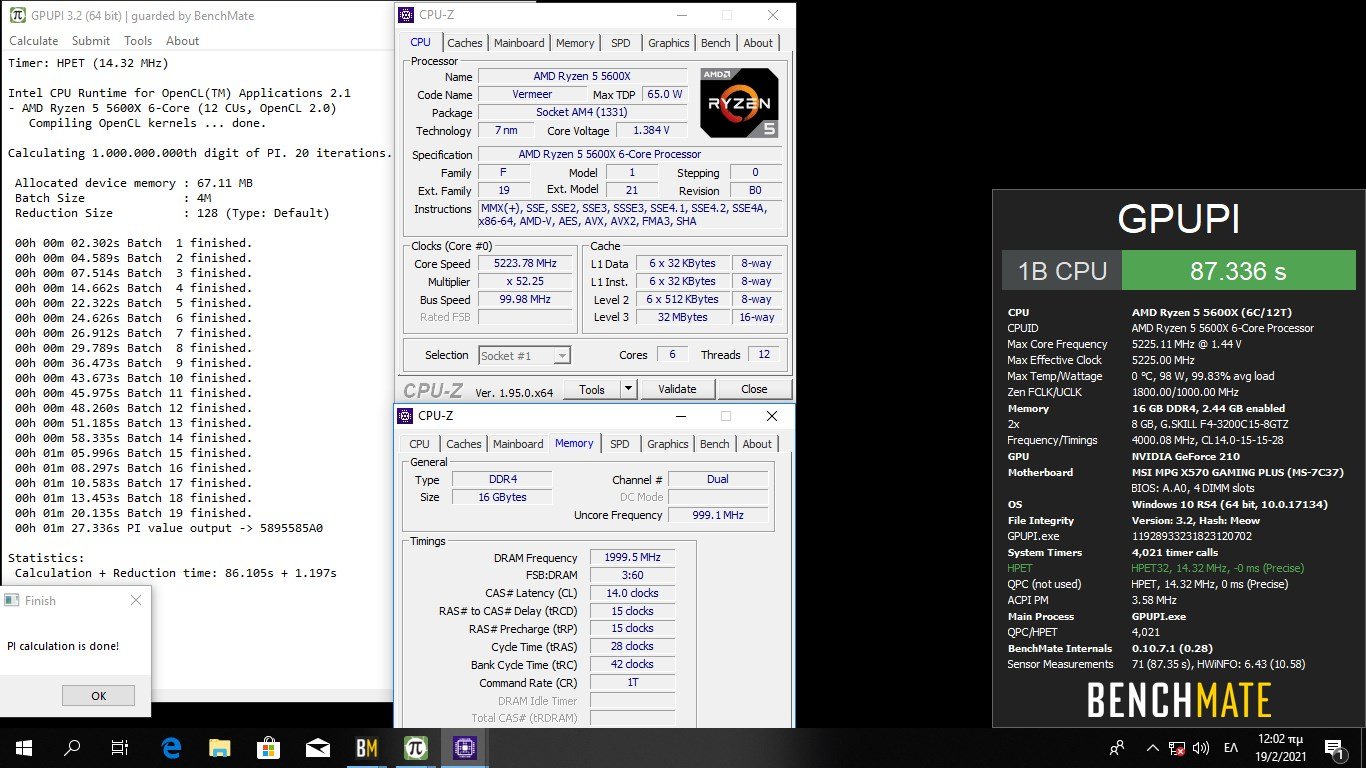
Task: Click the 1B CPU label in BenchMate
Action: (1062, 271)
